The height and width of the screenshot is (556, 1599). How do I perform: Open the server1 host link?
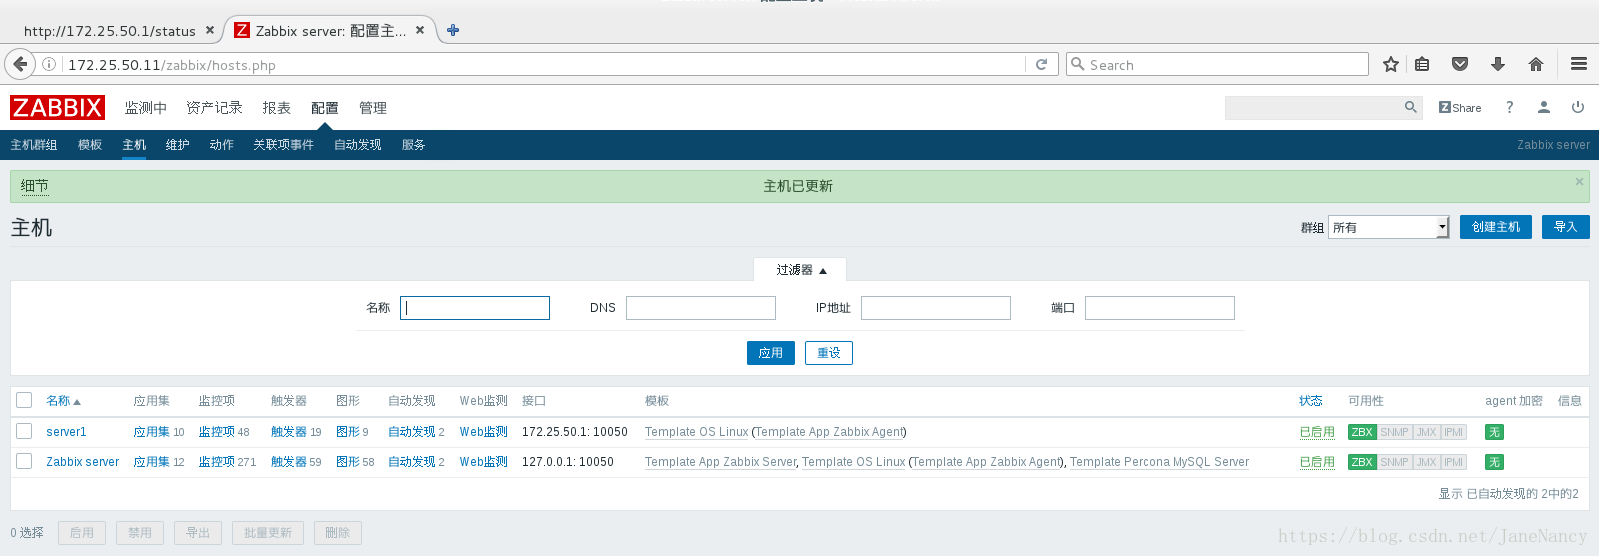coord(66,432)
